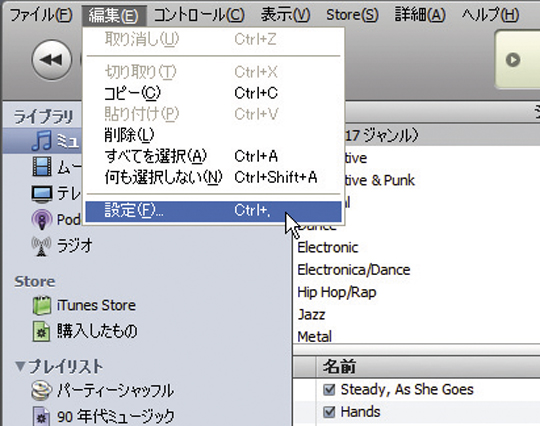The image size is (540, 426).
Task: Click the rewind previous track button
Action: pyautogui.click(x=52, y=60)
